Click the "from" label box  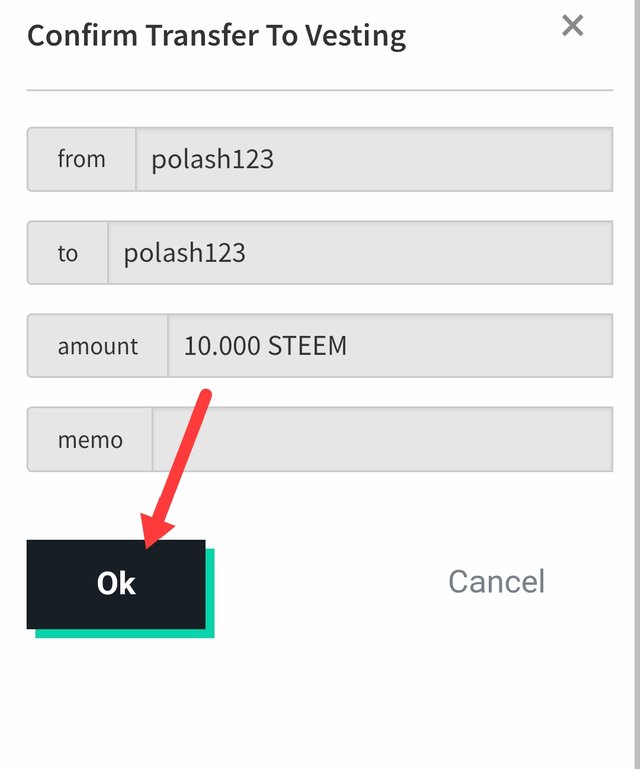click(81, 159)
